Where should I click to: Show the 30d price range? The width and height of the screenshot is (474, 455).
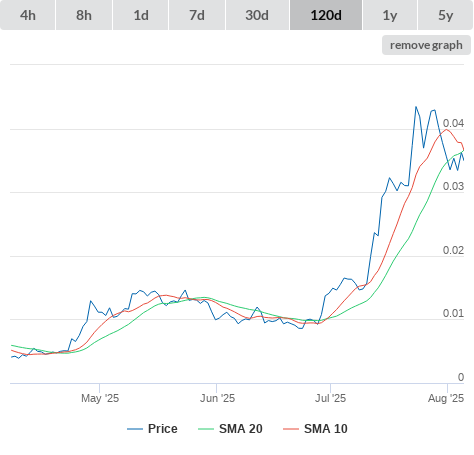(257, 15)
